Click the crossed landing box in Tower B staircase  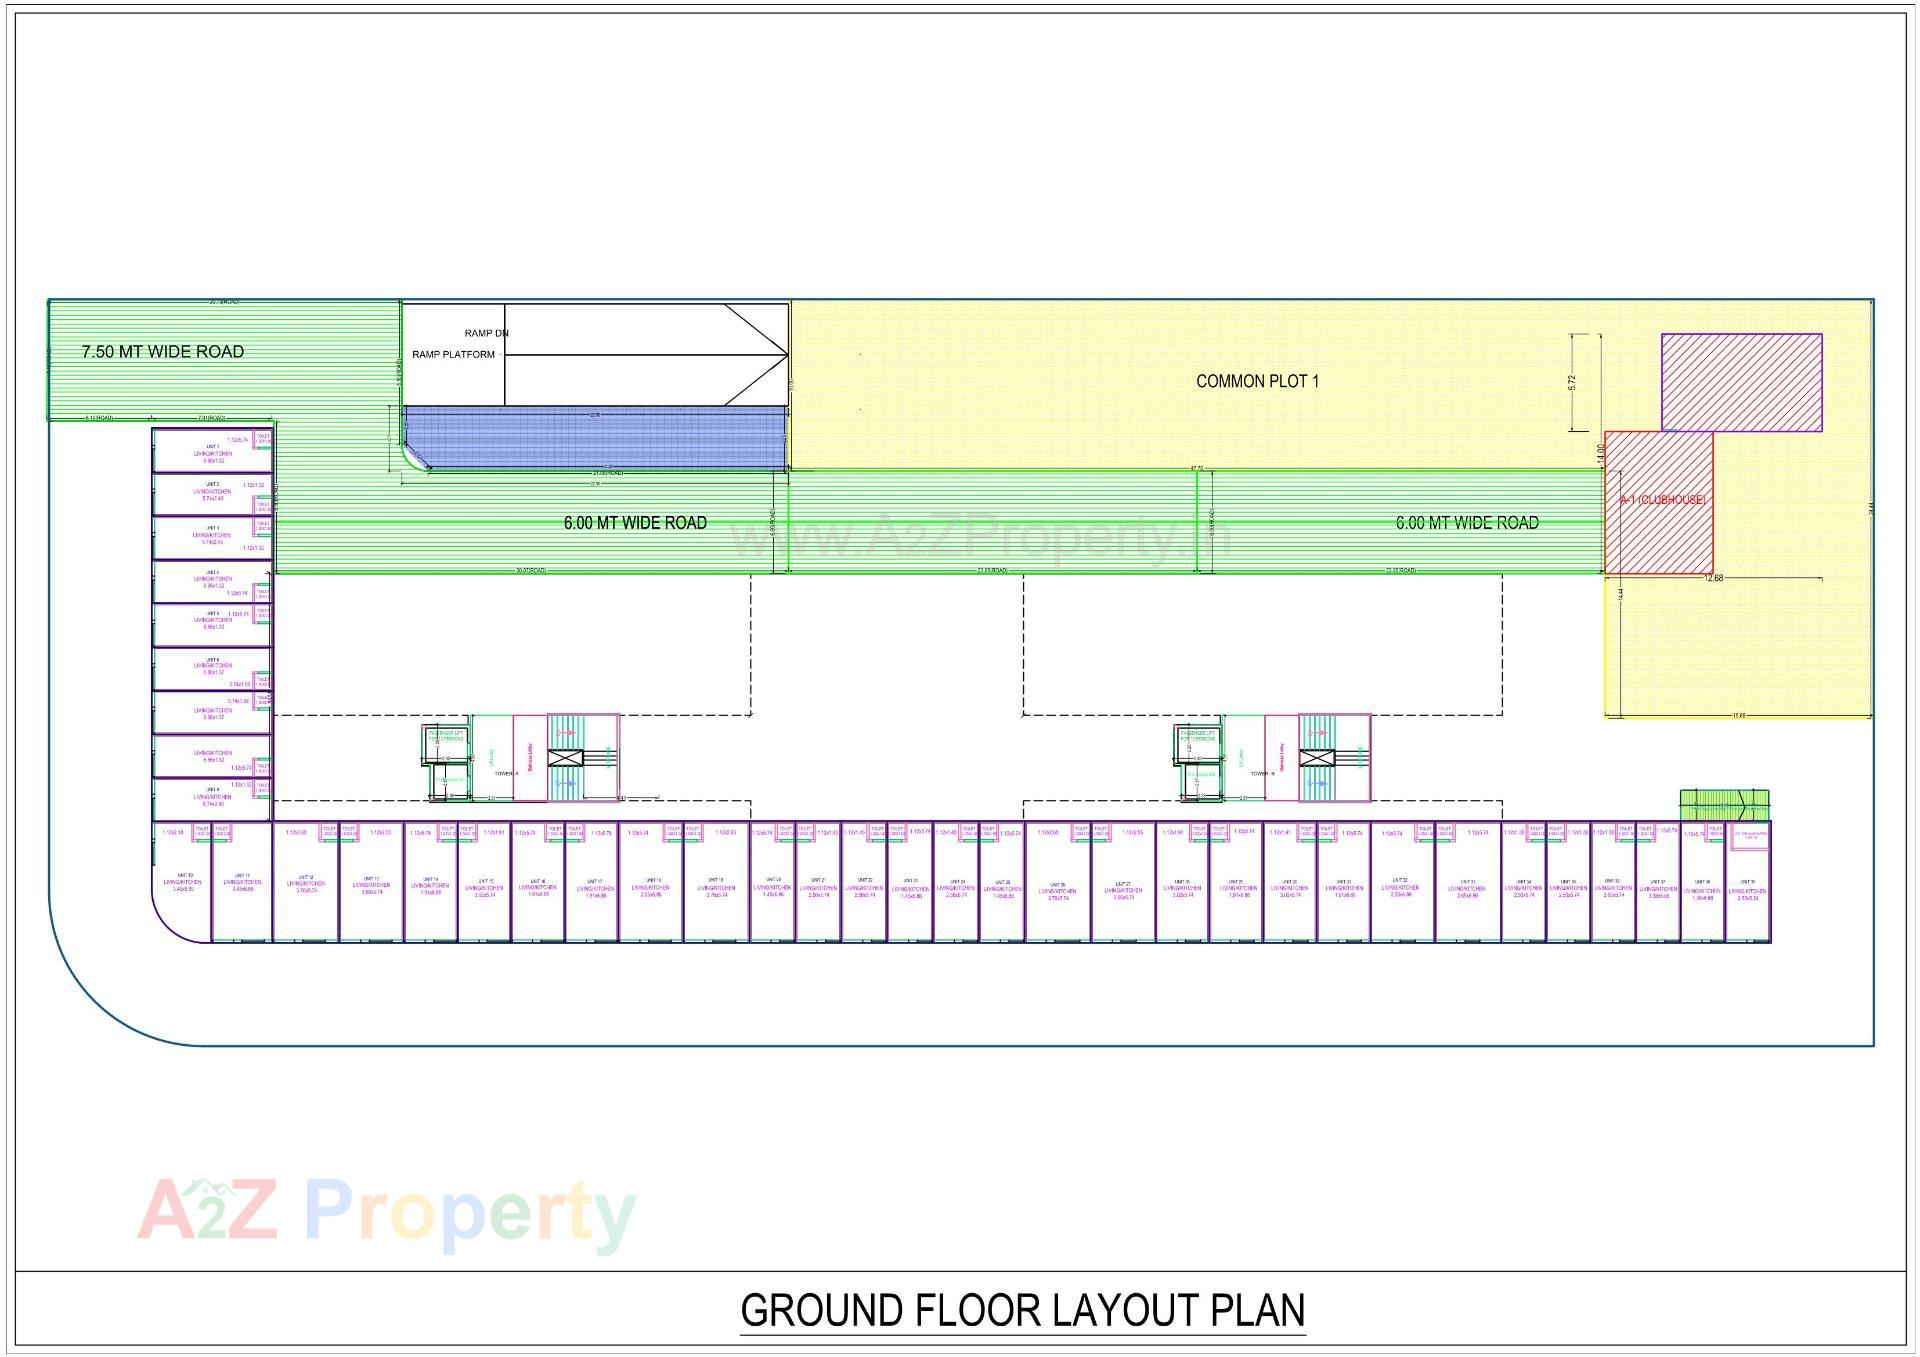(1317, 758)
